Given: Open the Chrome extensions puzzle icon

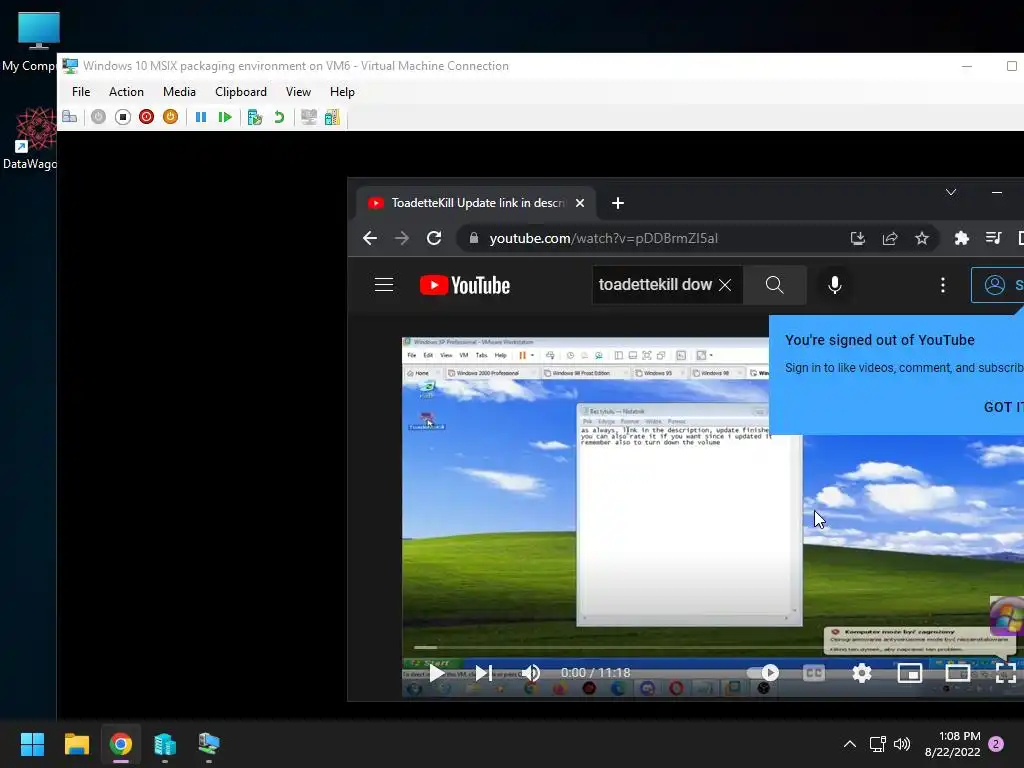Looking at the screenshot, I should (x=961, y=238).
